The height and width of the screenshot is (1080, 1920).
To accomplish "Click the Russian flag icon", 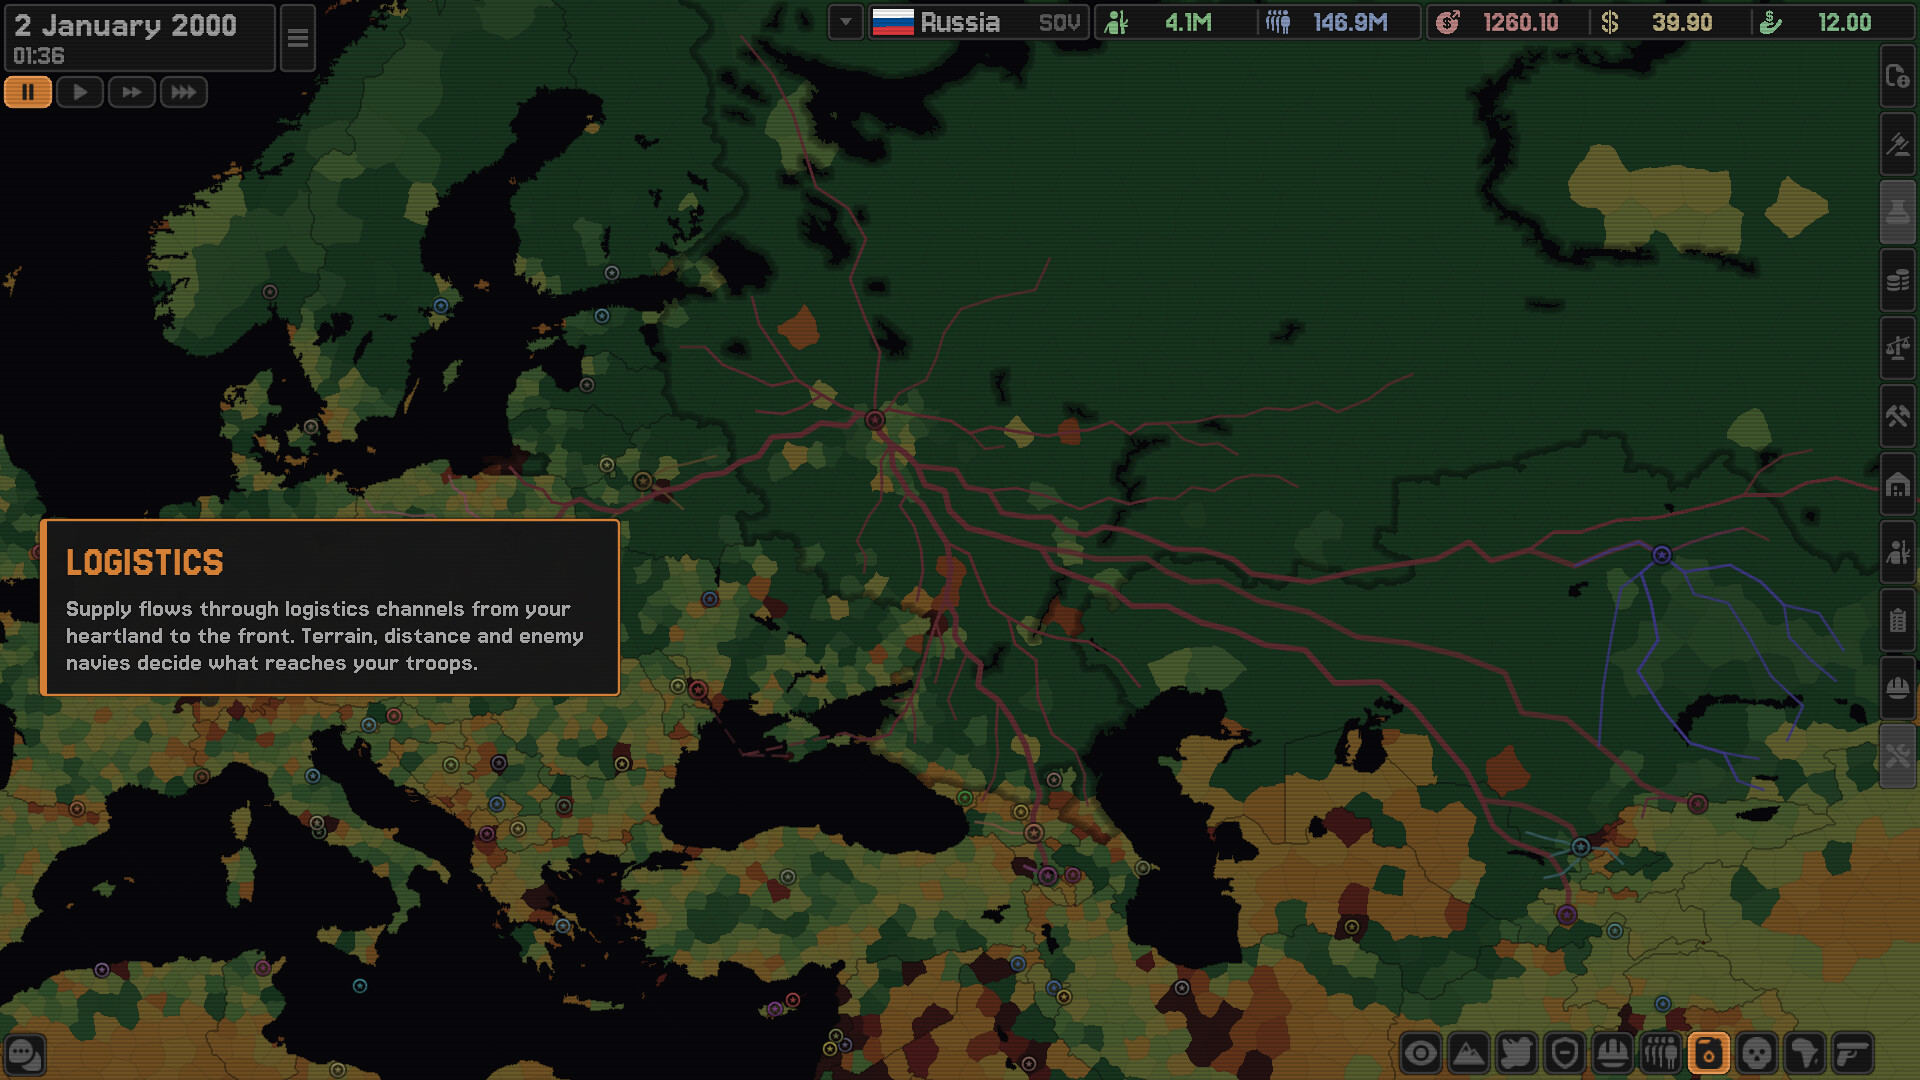I will [893, 22].
